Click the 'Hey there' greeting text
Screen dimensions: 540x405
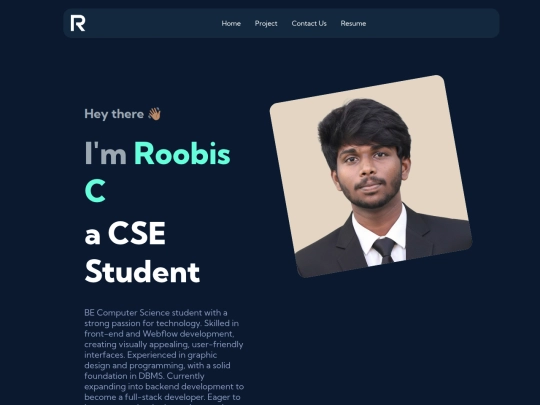(x=114, y=114)
